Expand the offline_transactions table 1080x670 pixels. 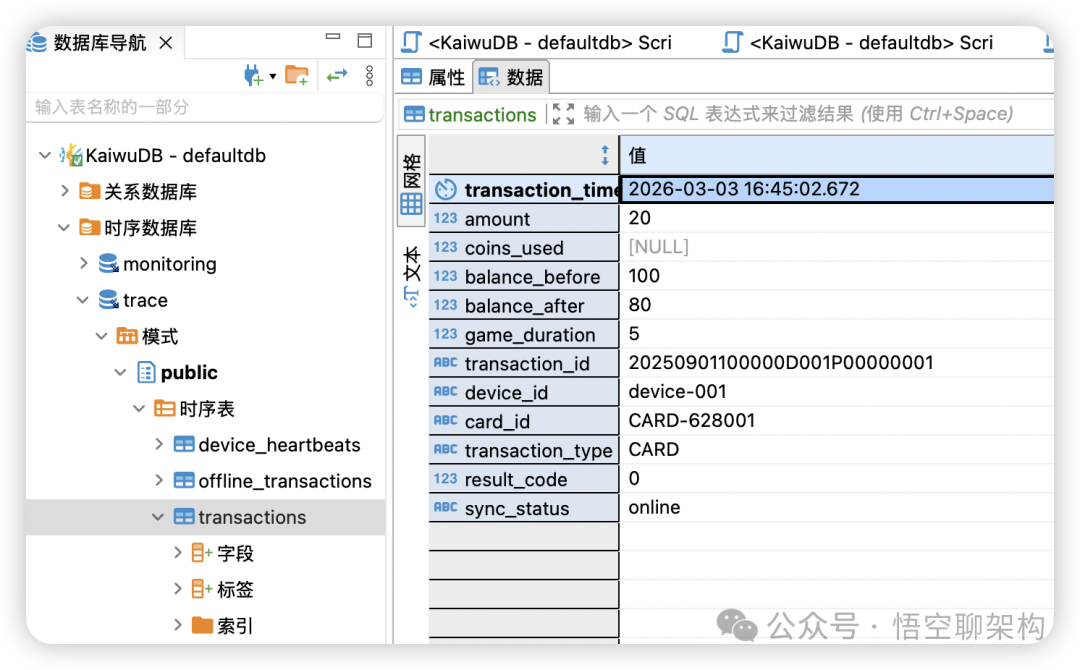point(158,480)
